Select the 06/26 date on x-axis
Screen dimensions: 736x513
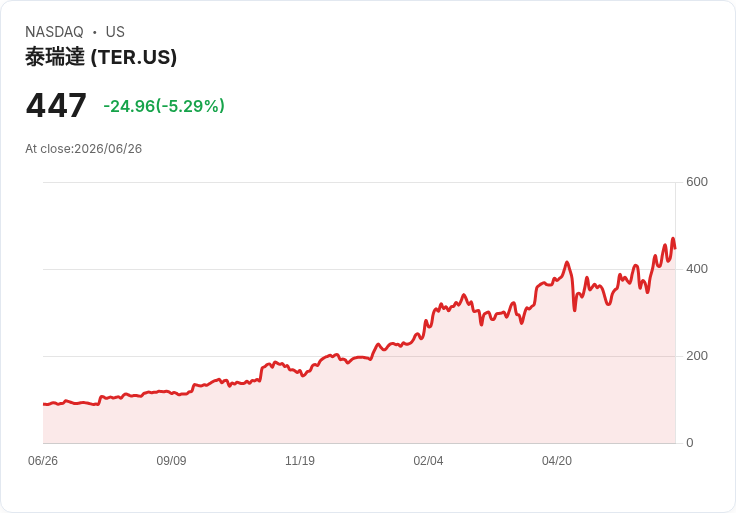point(43,460)
